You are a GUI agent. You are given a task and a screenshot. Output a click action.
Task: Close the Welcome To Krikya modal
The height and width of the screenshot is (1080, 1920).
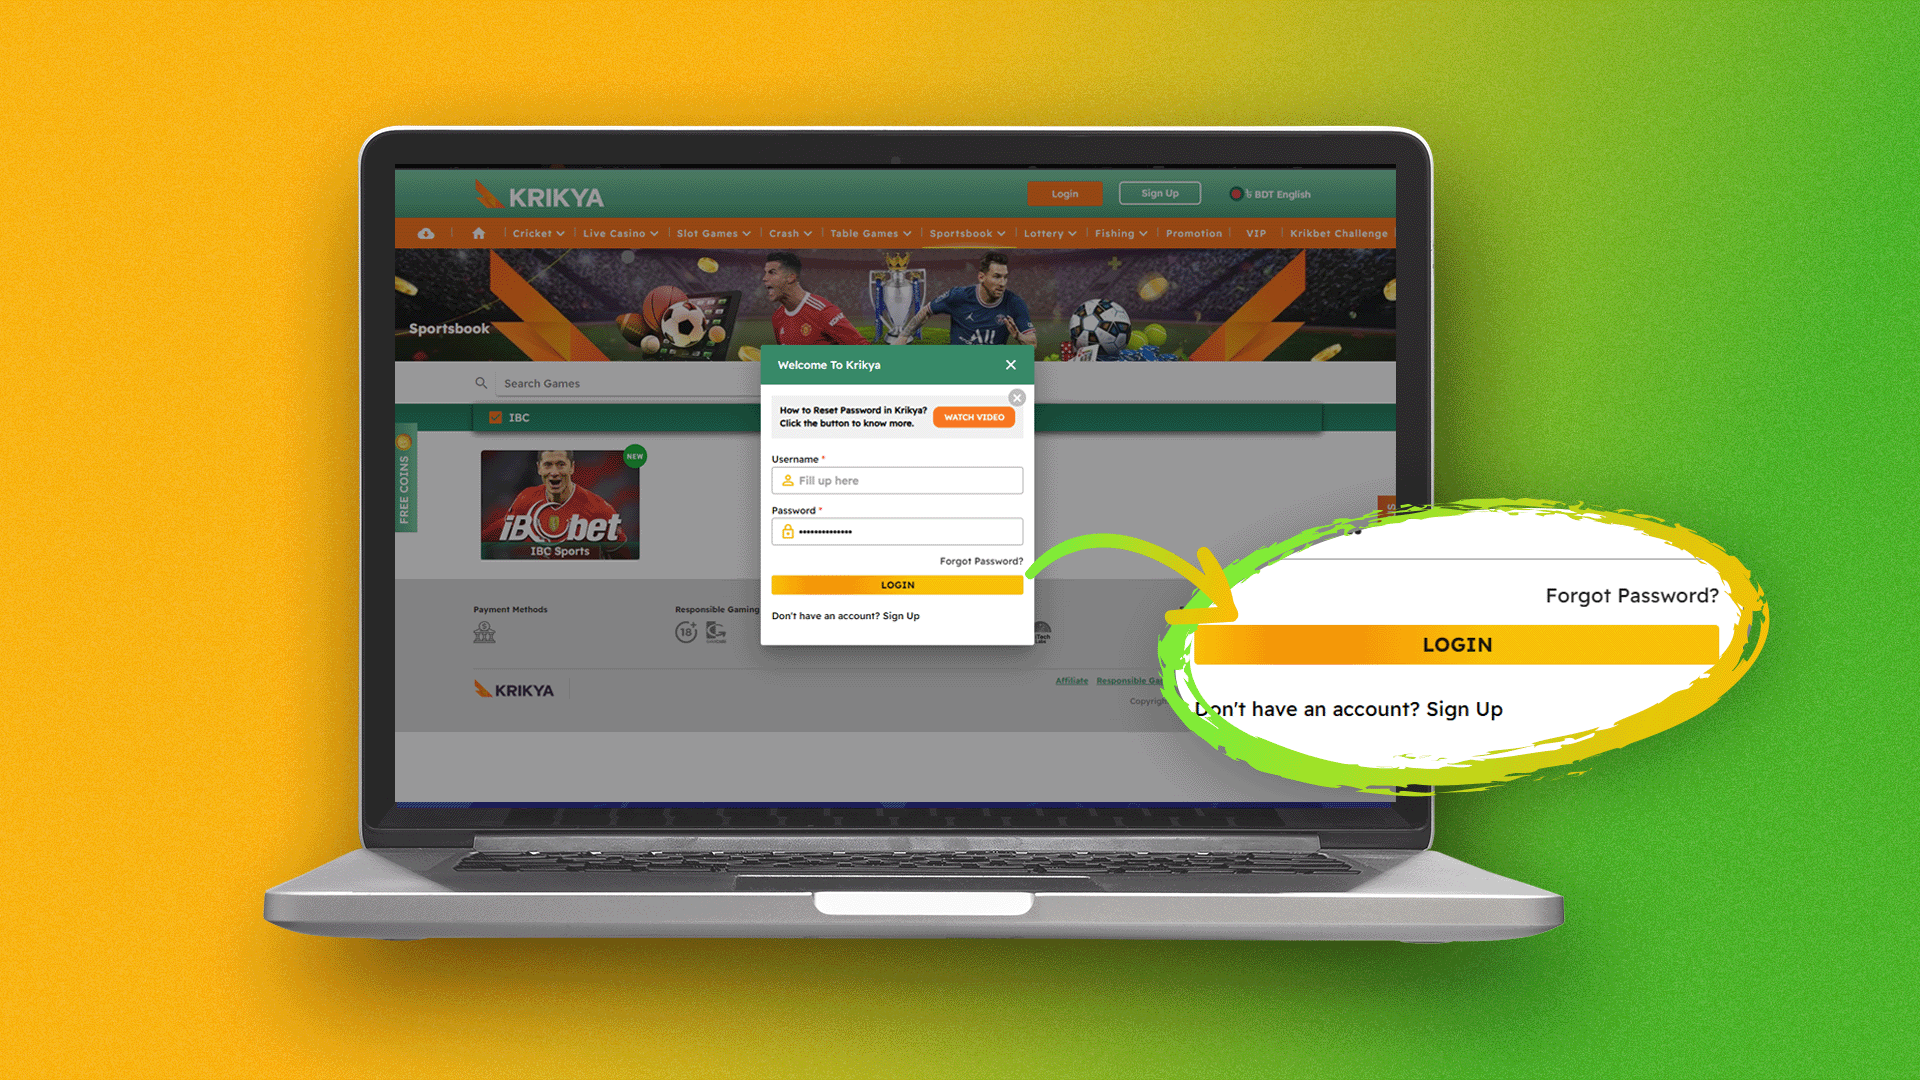coord(1009,365)
